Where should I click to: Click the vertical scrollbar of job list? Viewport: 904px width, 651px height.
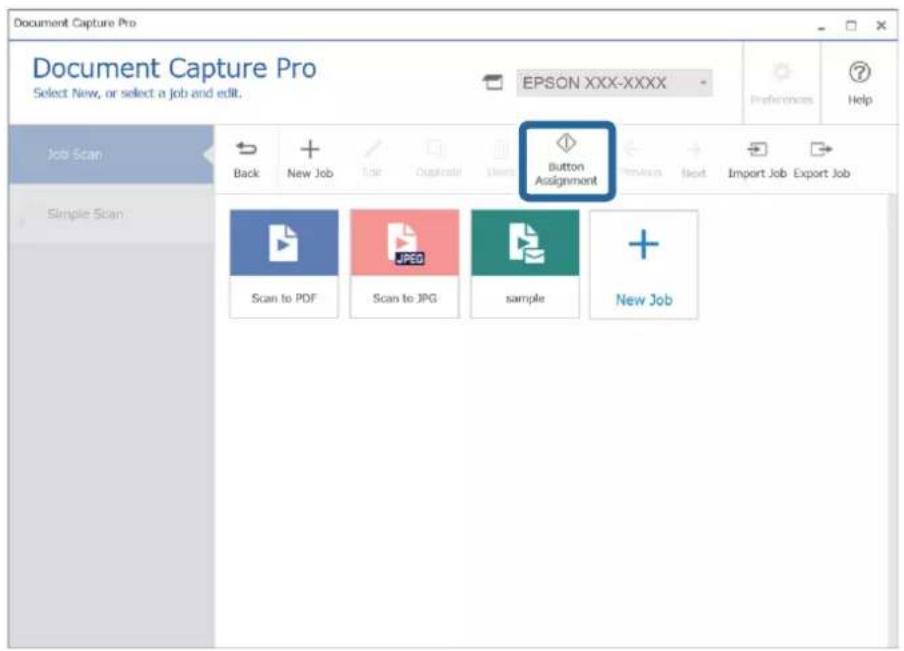[x=892, y=421]
